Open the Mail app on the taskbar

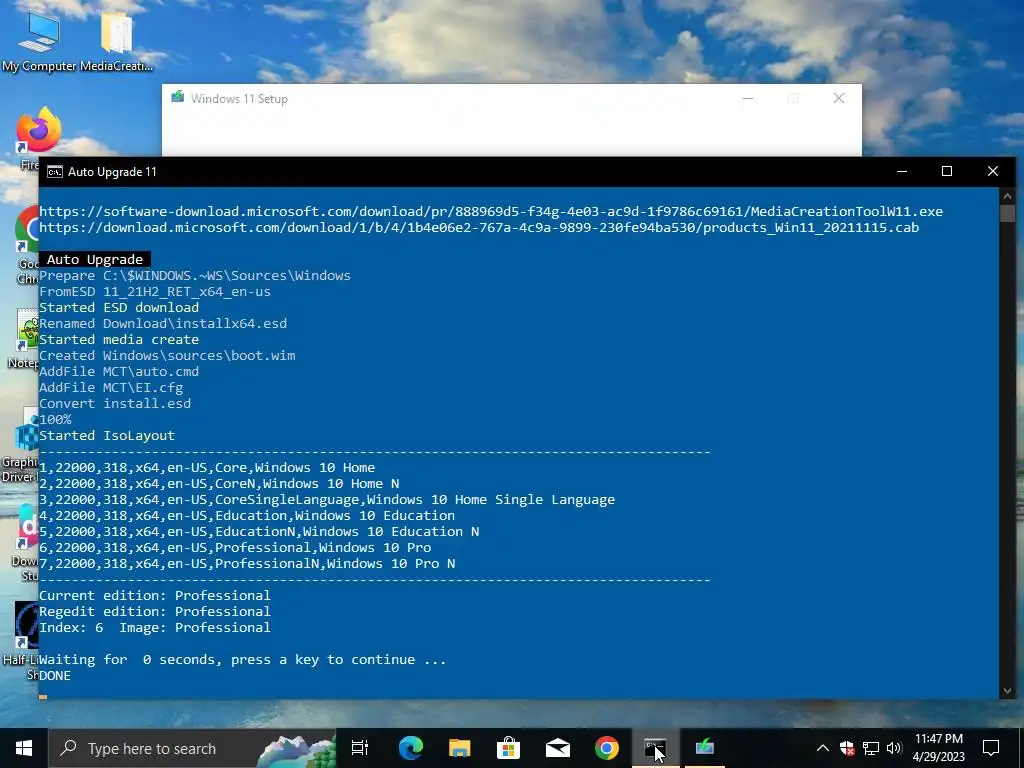558,748
